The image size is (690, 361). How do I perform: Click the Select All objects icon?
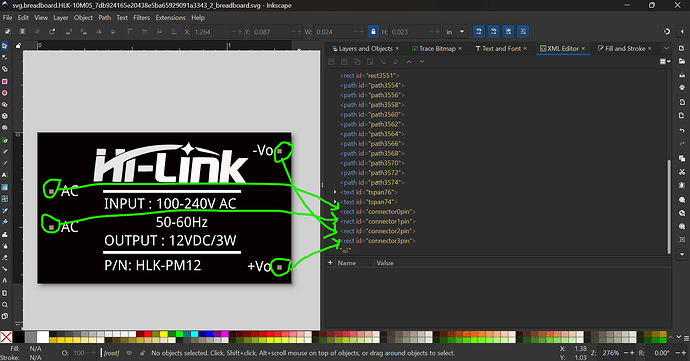pyautogui.click(x=7, y=32)
